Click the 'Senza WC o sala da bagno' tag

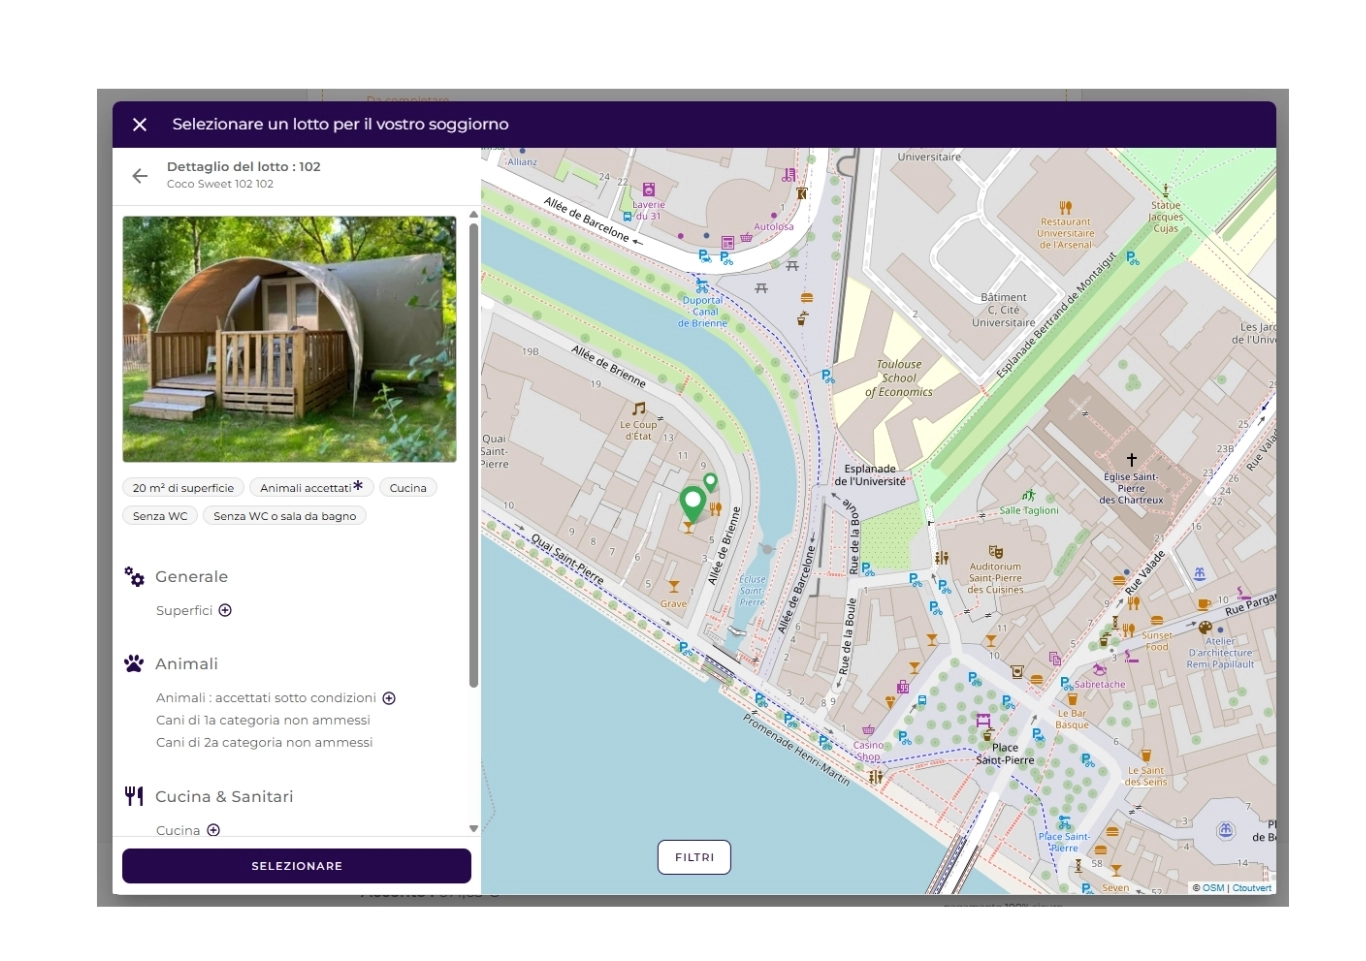pos(285,516)
